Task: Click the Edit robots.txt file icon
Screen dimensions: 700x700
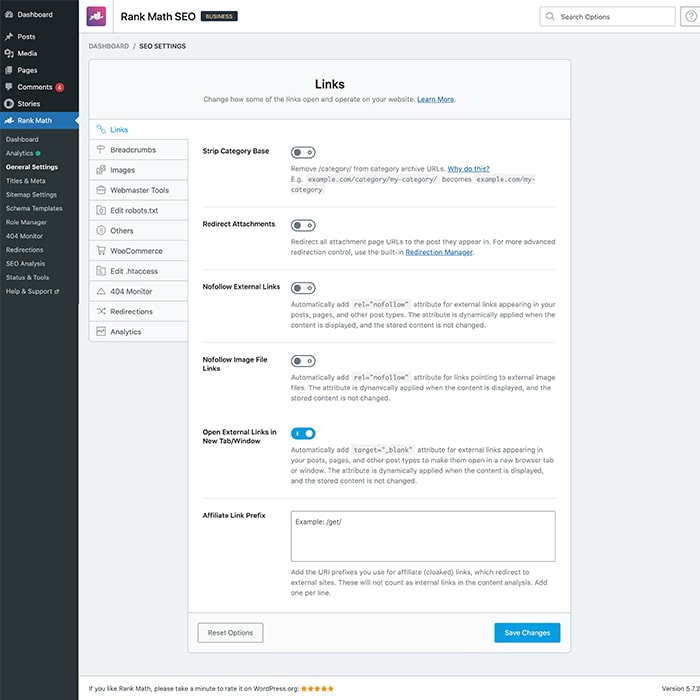Action: coord(101,210)
